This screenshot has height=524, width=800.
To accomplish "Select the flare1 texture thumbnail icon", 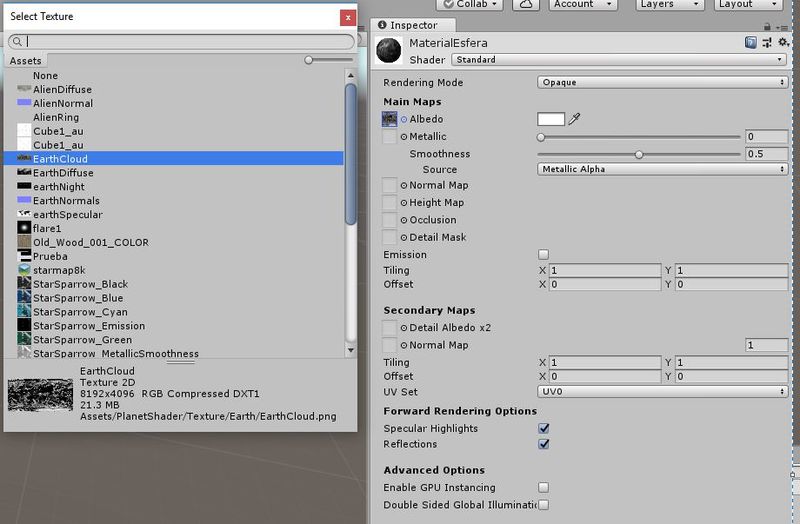I will (x=24, y=228).
